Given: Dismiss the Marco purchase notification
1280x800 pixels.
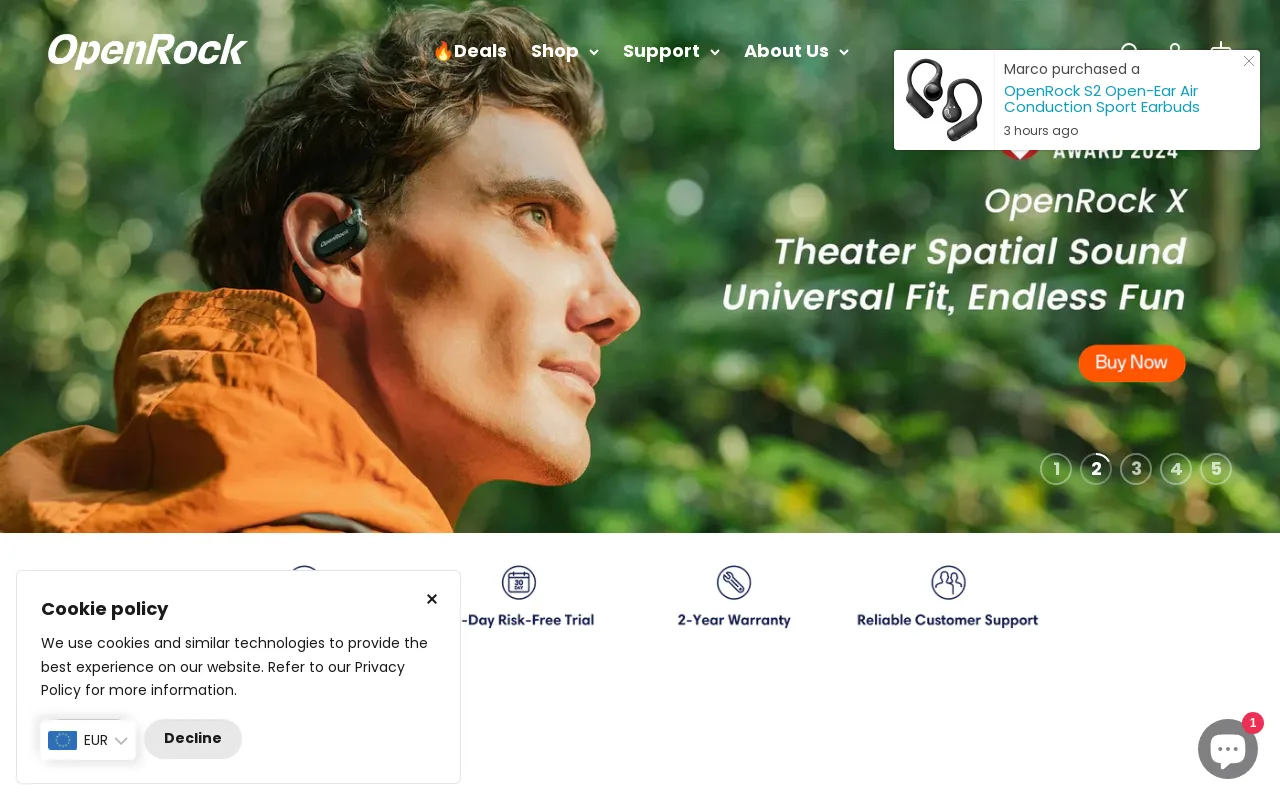Looking at the screenshot, I should tap(1248, 61).
